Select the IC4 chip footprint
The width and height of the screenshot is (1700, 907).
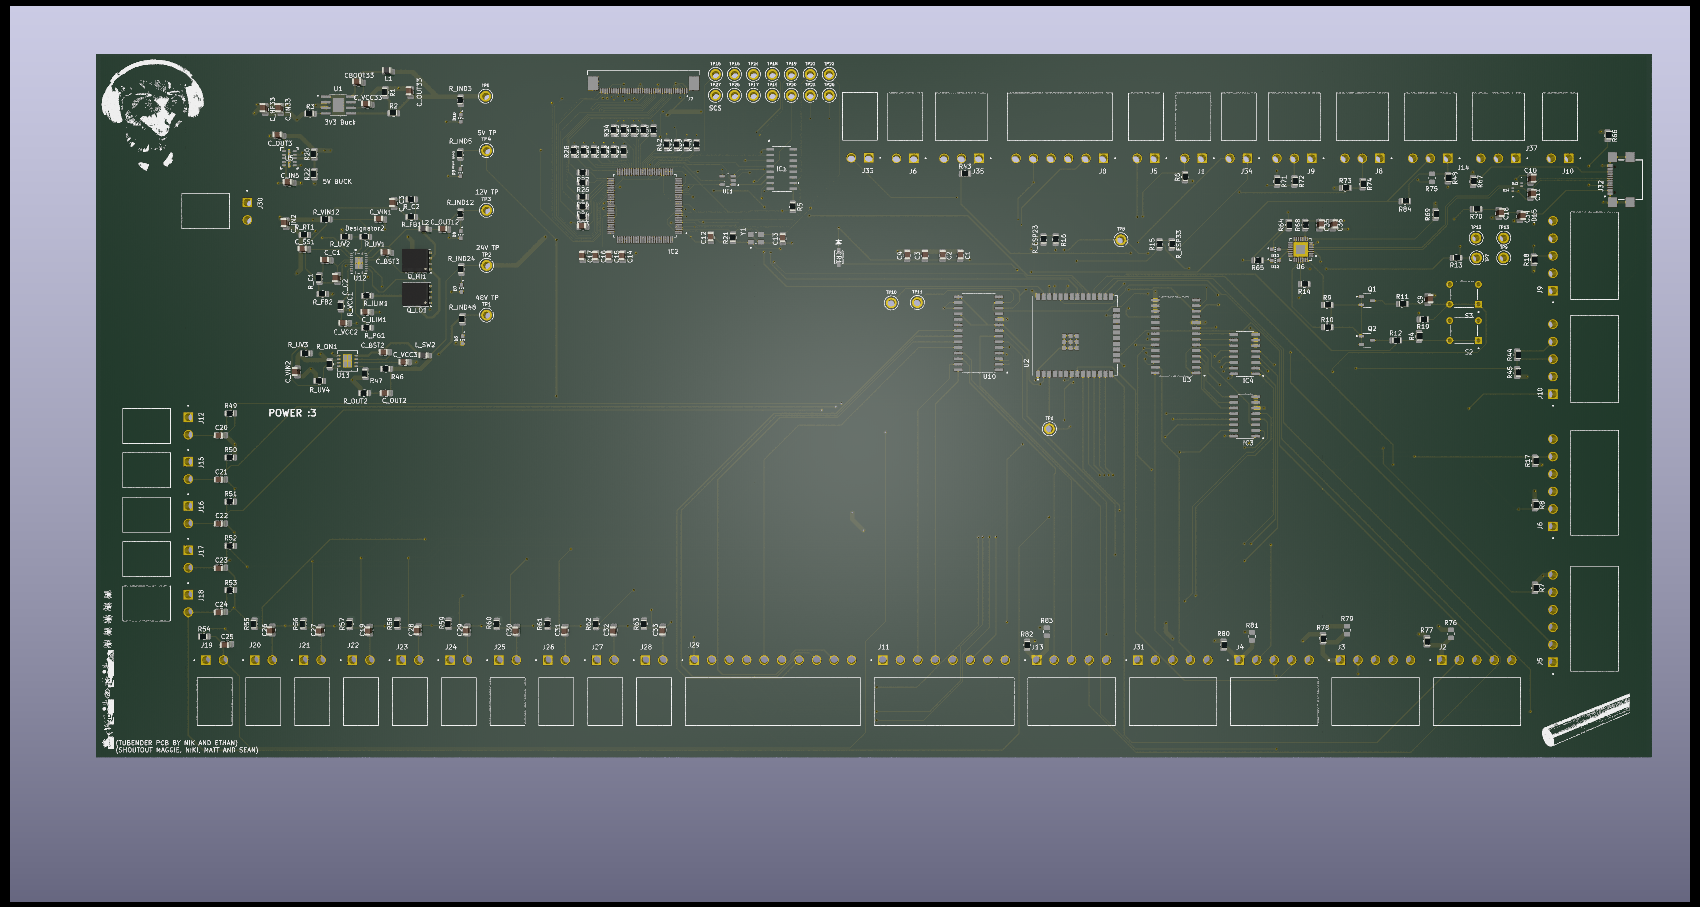coord(1245,354)
